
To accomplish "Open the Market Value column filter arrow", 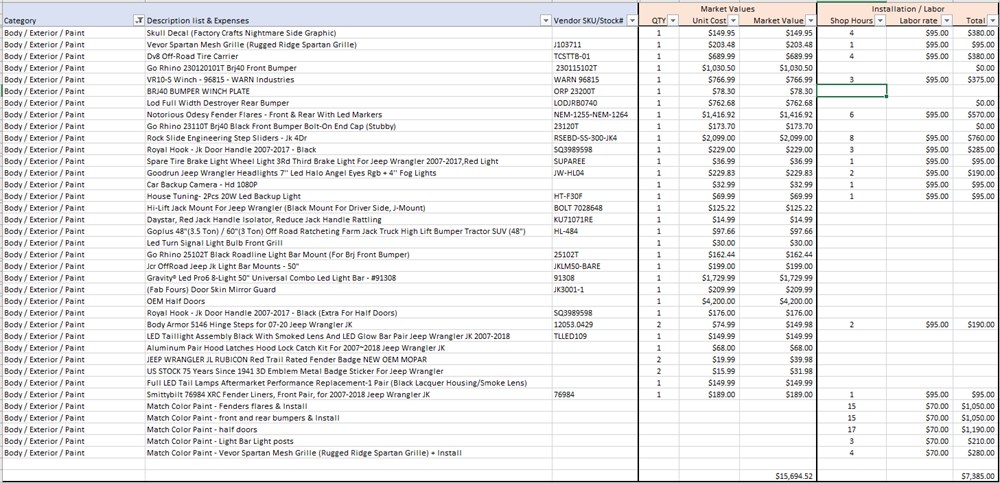I will point(810,21).
